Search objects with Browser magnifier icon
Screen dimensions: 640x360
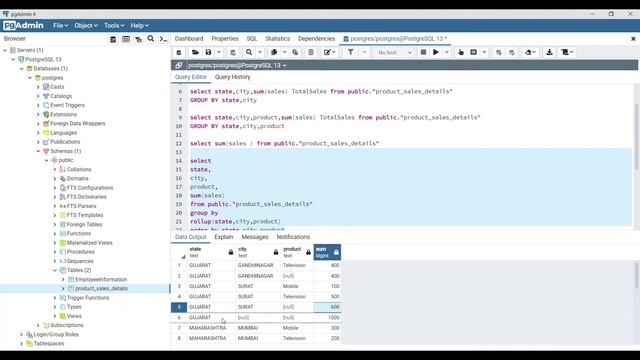click(151, 39)
